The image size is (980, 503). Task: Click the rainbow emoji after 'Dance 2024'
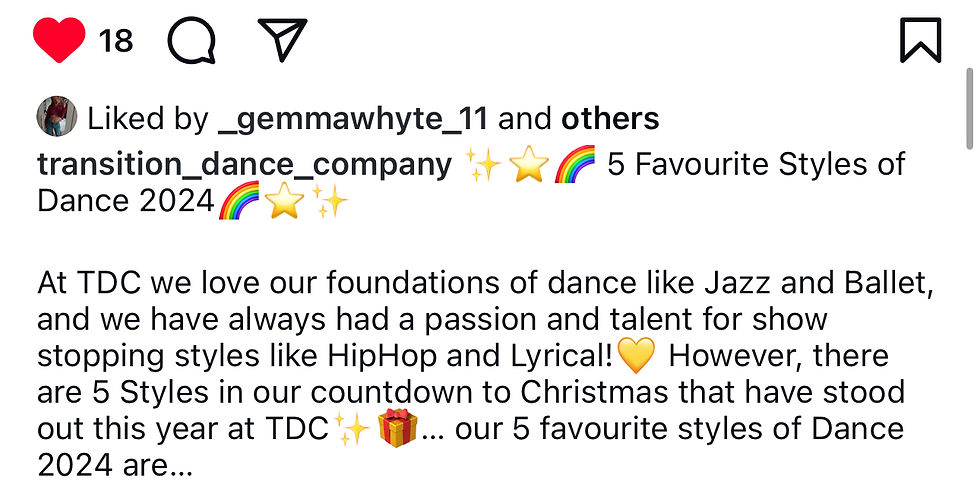239,201
